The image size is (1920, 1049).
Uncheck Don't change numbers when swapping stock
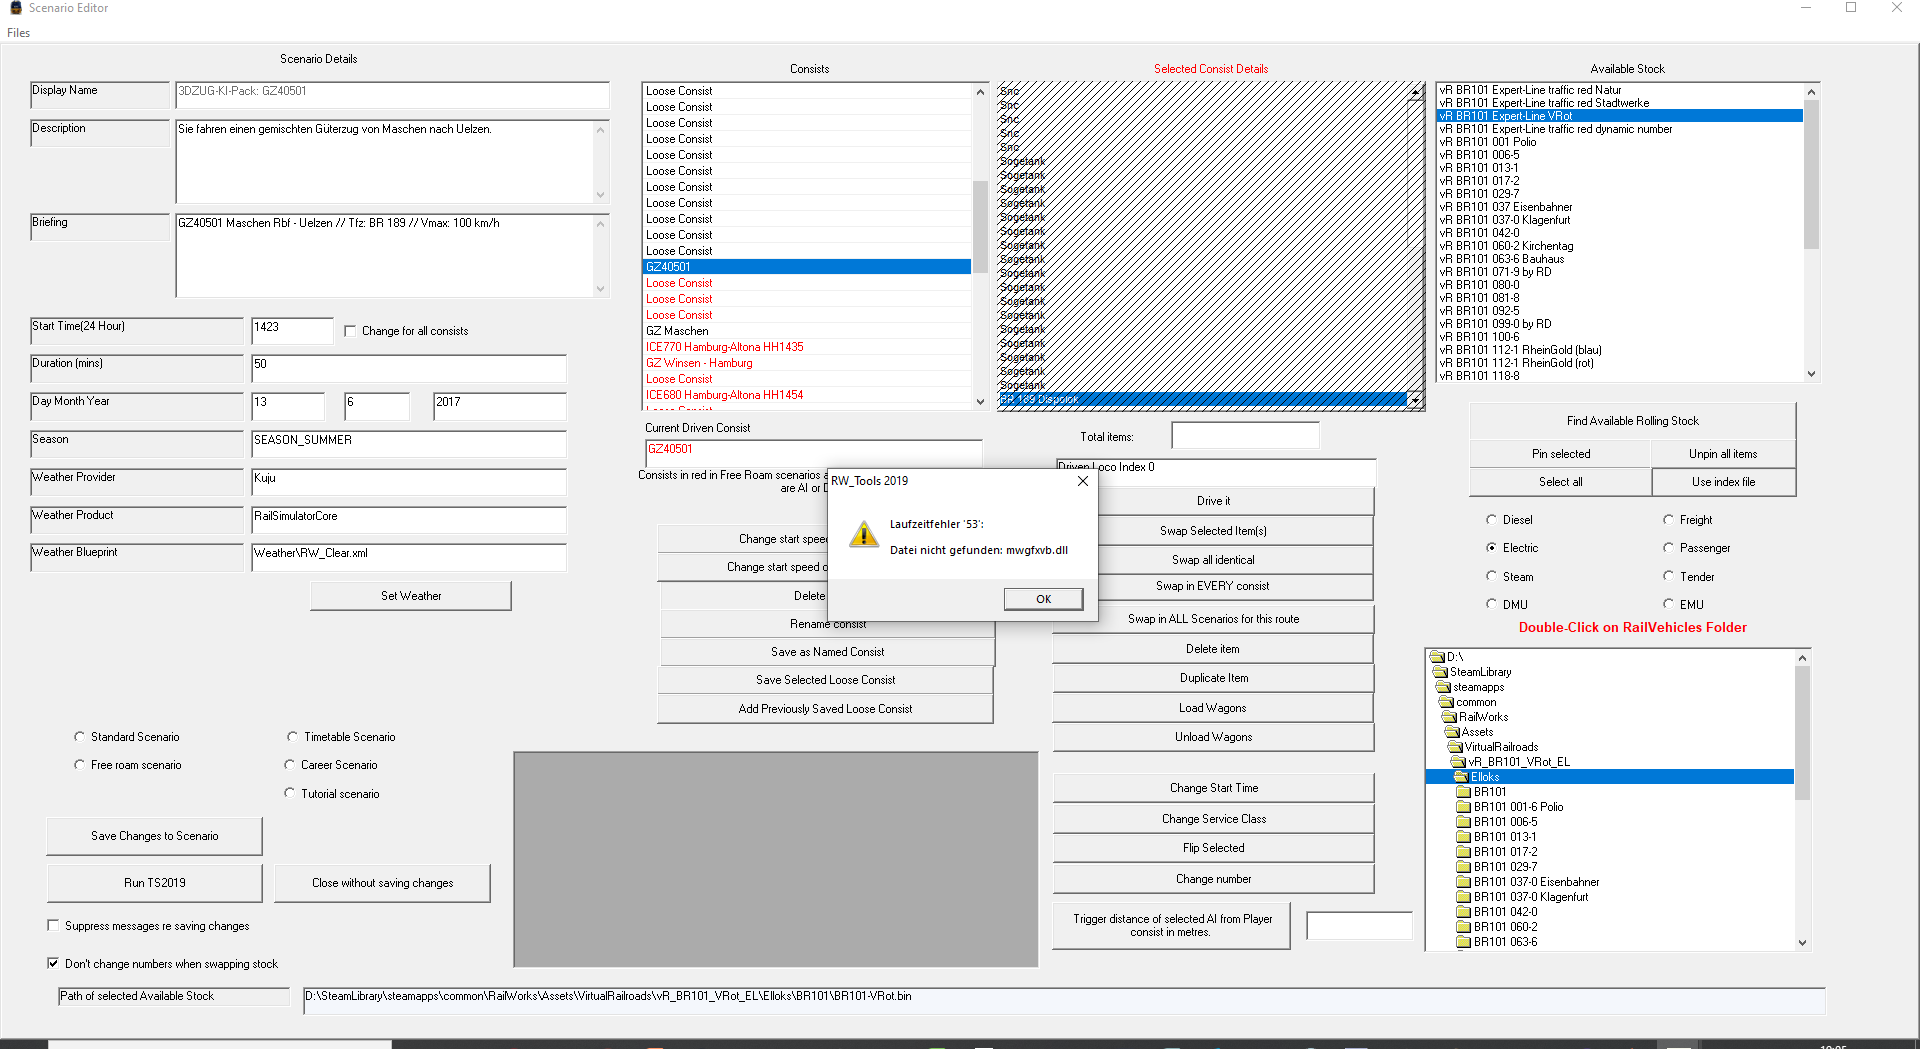click(x=53, y=964)
